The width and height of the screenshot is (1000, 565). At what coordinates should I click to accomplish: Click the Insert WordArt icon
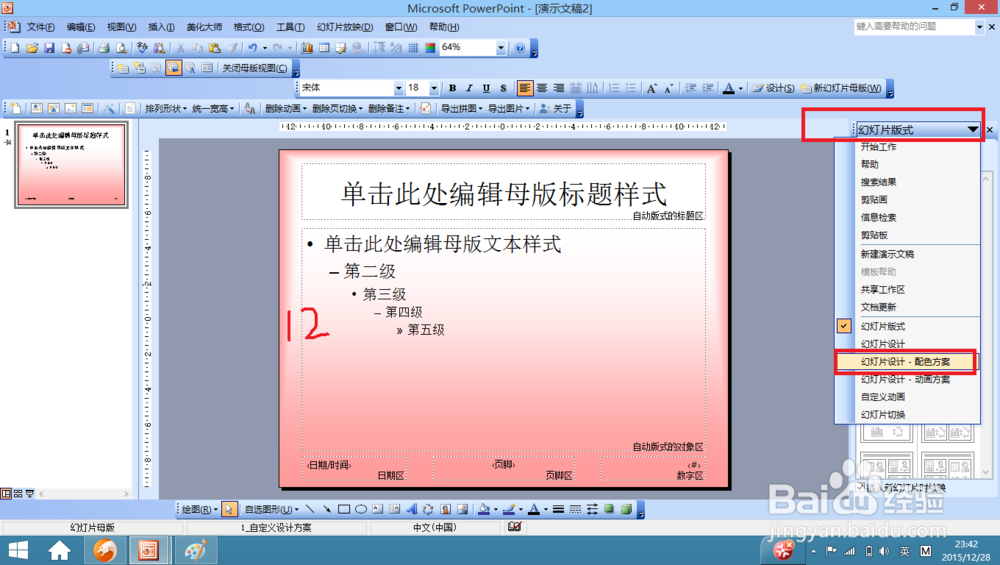(x=411, y=509)
